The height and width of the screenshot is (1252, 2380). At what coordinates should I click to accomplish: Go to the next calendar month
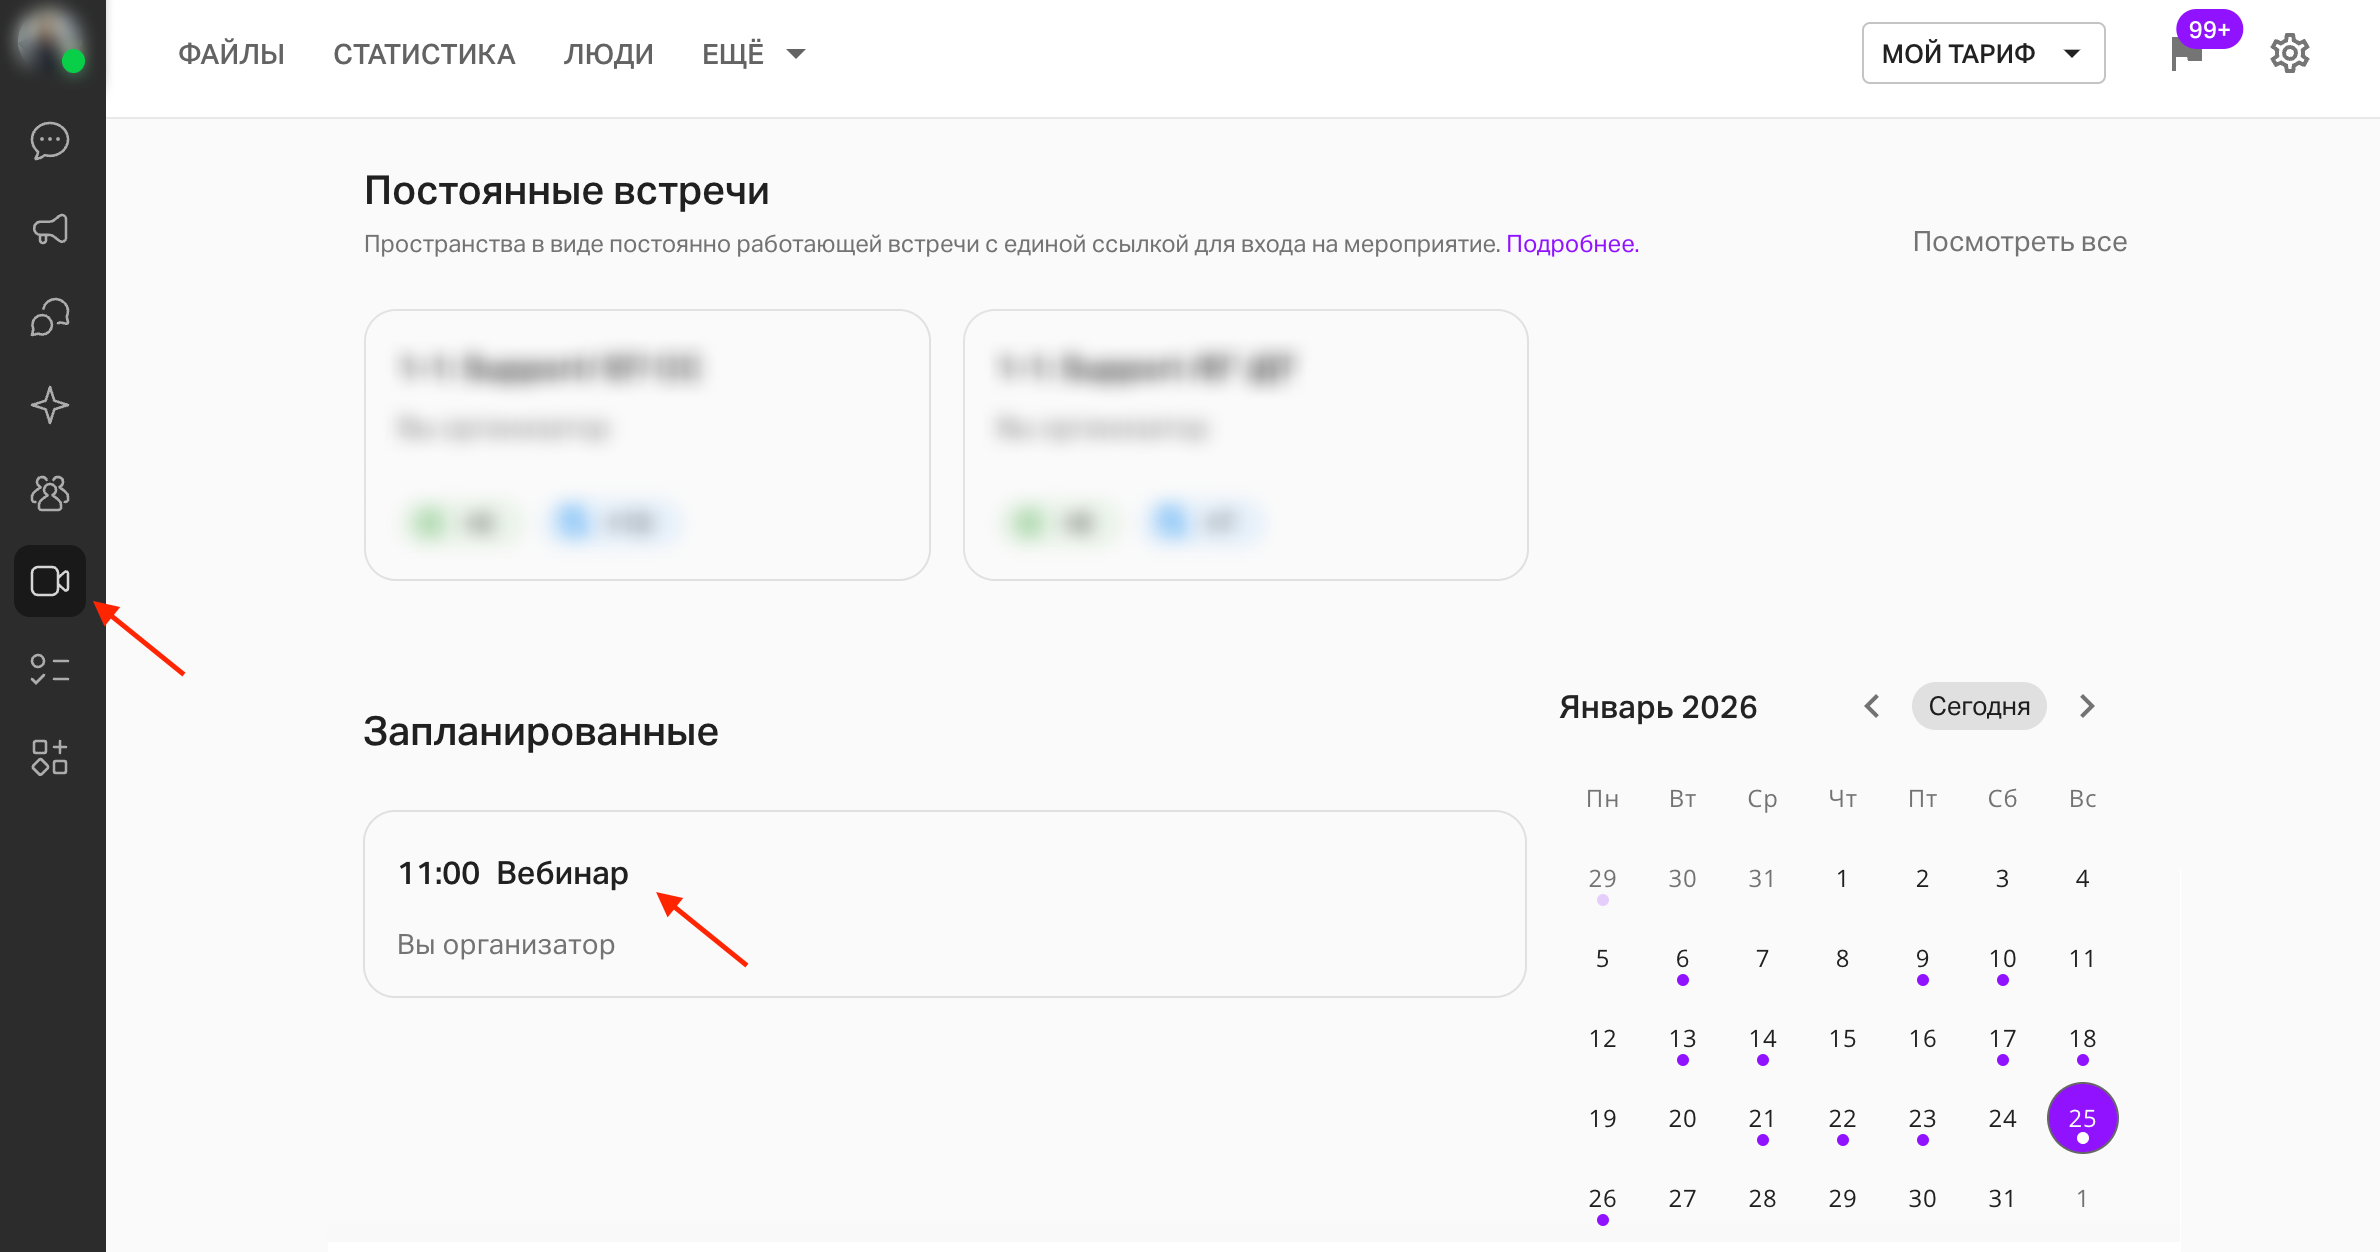click(x=2087, y=707)
